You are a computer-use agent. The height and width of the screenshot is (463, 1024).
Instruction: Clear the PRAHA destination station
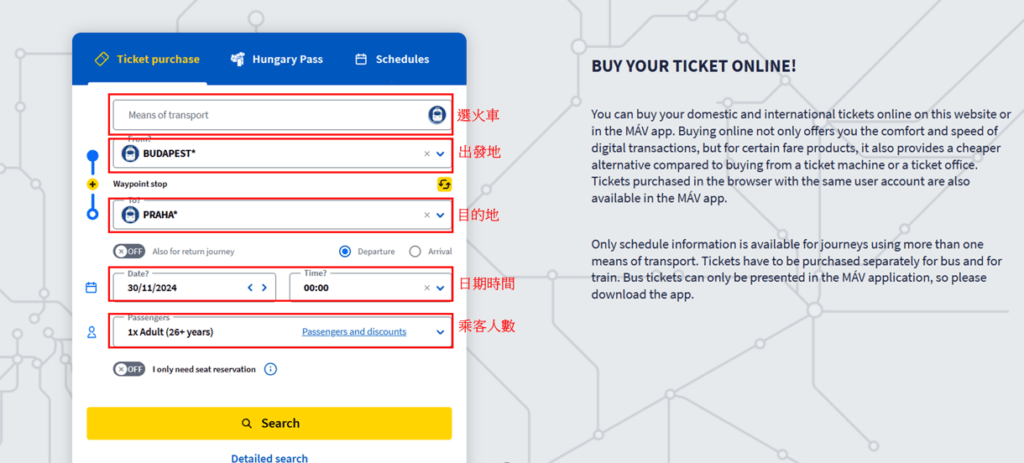[x=427, y=214]
